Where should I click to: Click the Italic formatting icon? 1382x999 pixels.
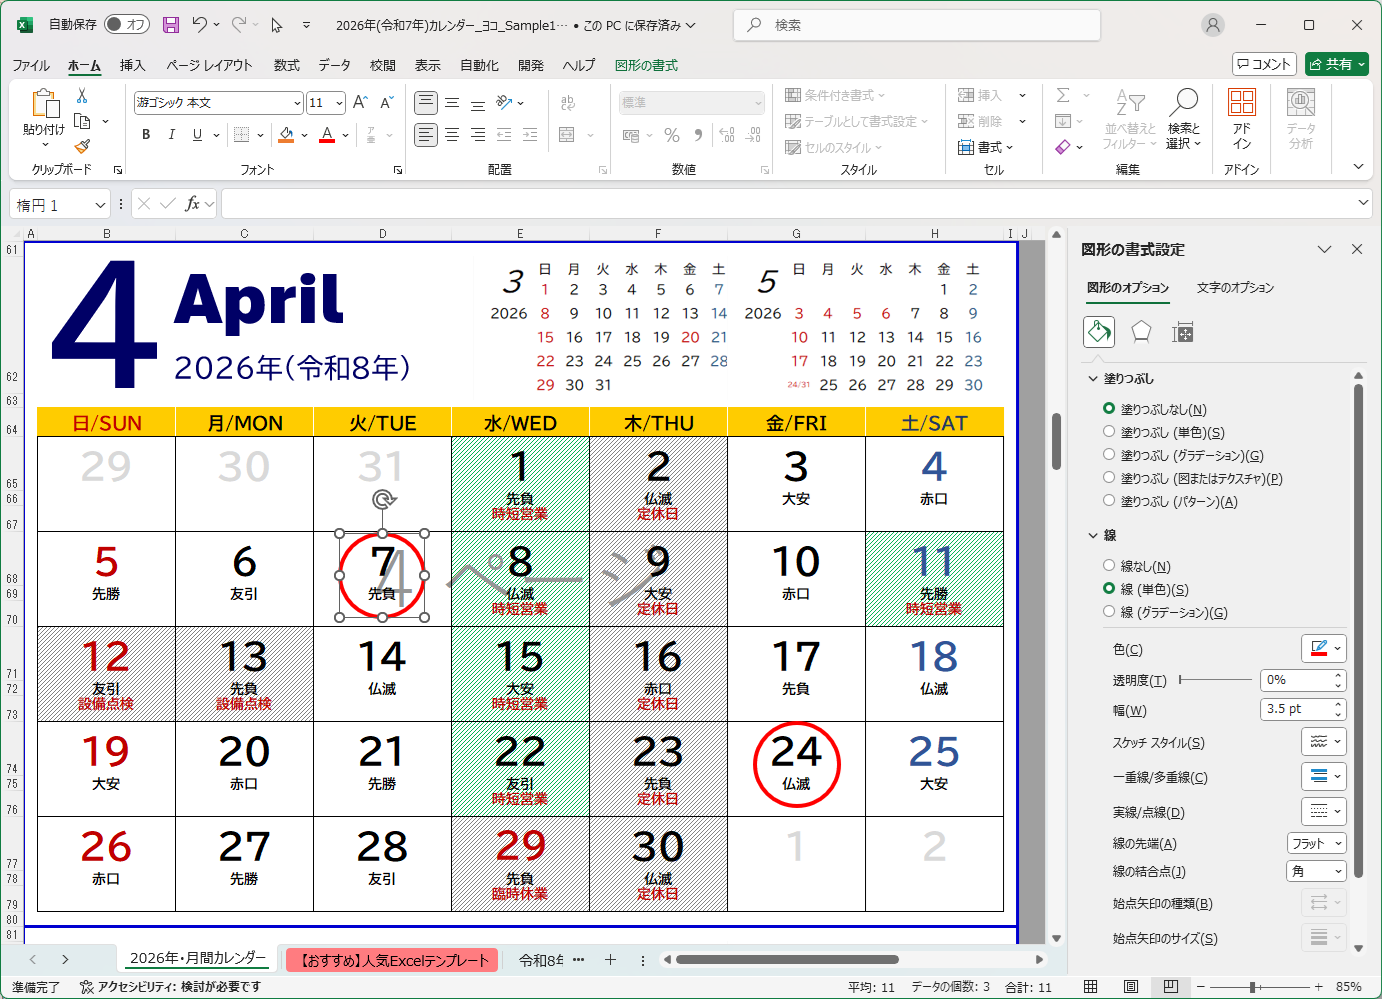pos(171,135)
